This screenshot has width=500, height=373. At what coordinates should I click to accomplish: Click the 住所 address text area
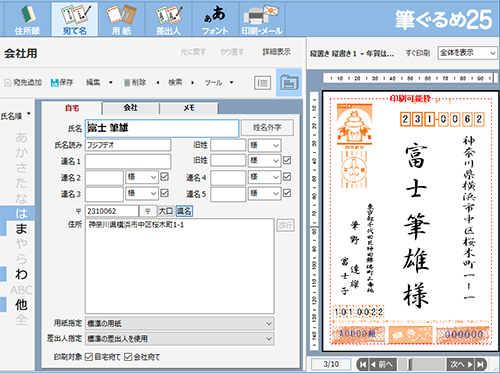180,266
